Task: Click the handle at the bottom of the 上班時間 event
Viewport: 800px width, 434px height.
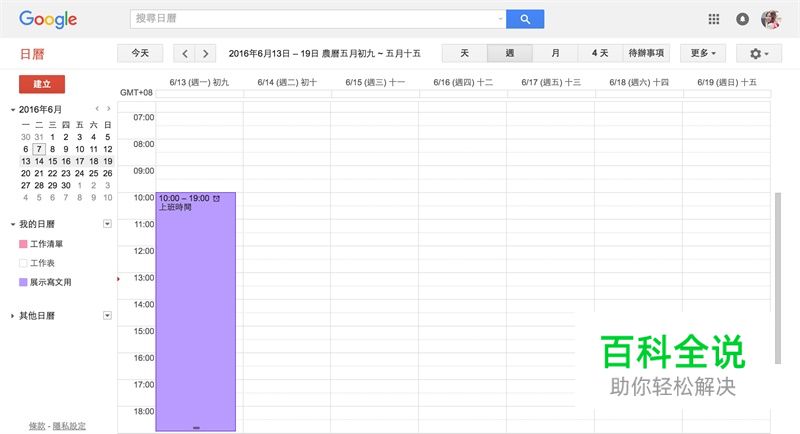Action: pos(196,428)
